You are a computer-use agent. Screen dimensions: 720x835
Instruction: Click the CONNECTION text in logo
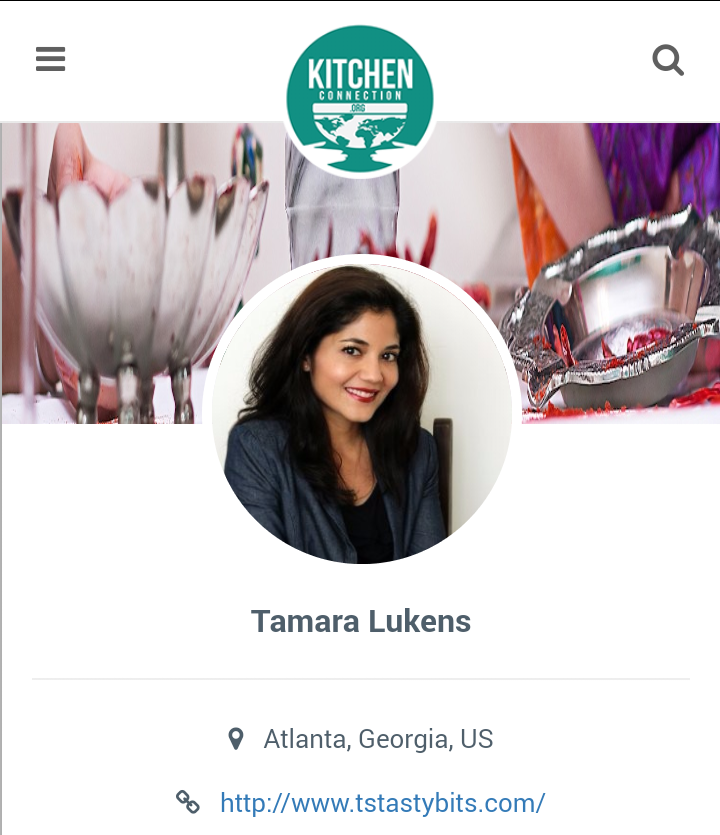click(360, 96)
